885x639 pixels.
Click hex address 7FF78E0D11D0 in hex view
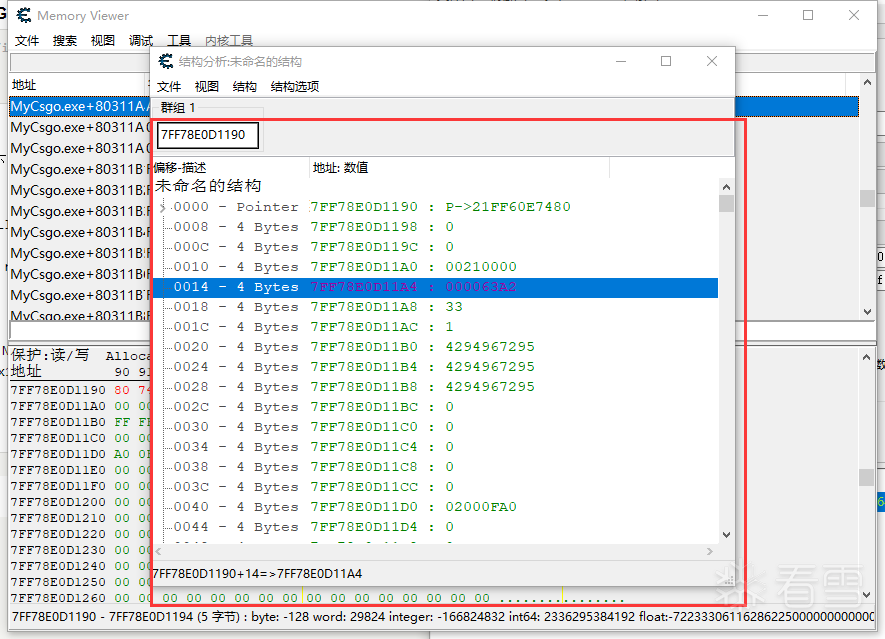58,454
